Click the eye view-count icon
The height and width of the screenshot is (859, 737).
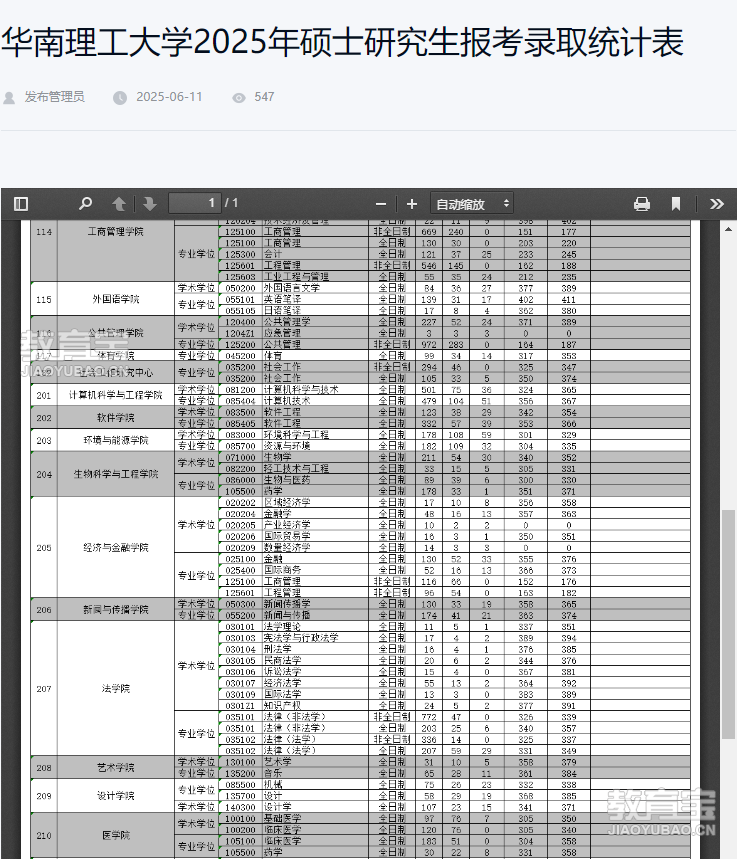pos(238,97)
